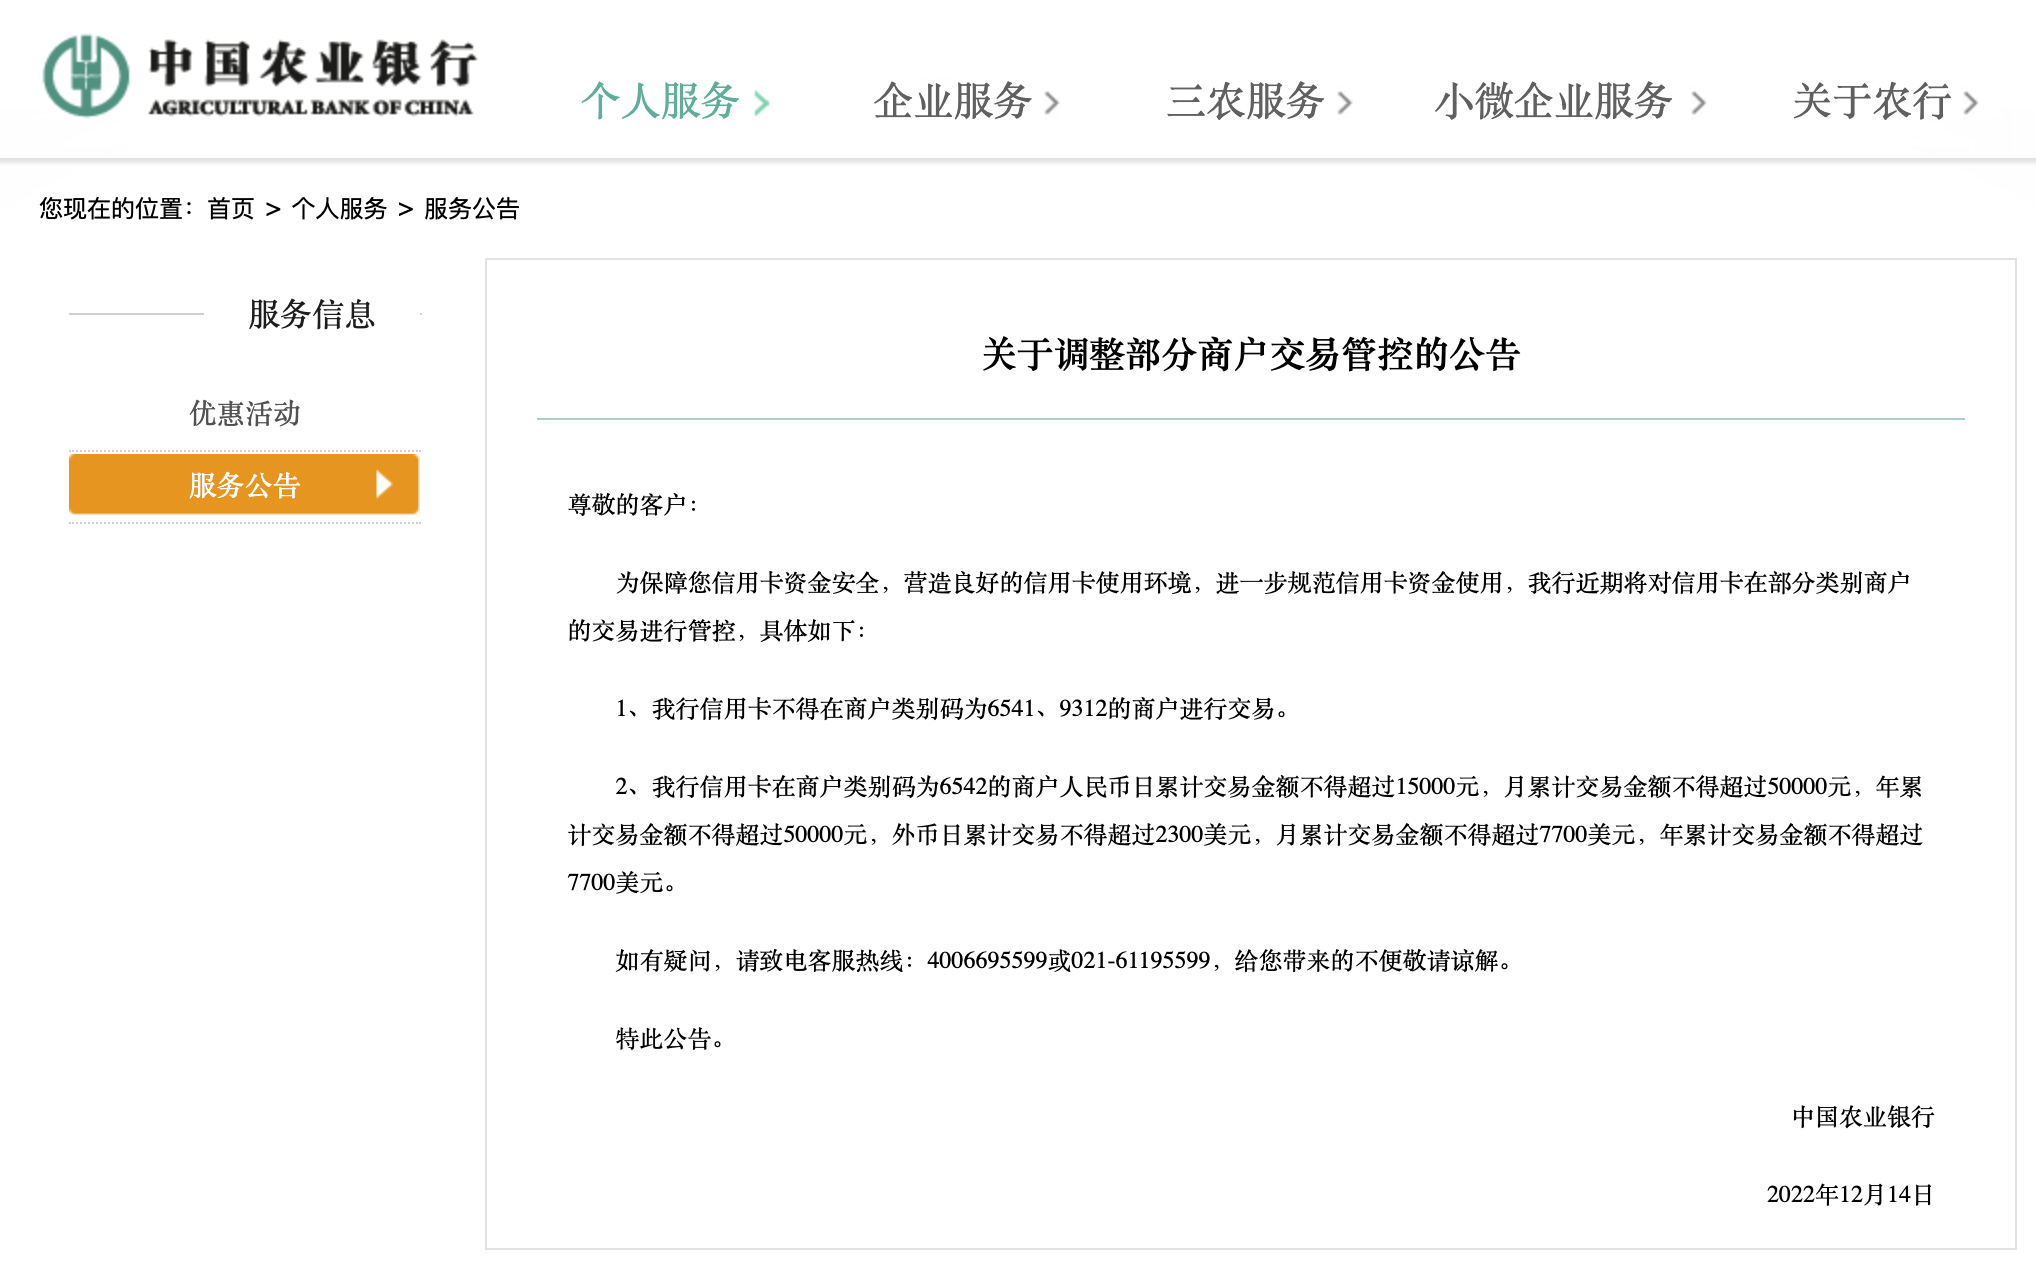
Task: Open the 企业服务 navigation menu
Action: pyautogui.click(x=952, y=102)
